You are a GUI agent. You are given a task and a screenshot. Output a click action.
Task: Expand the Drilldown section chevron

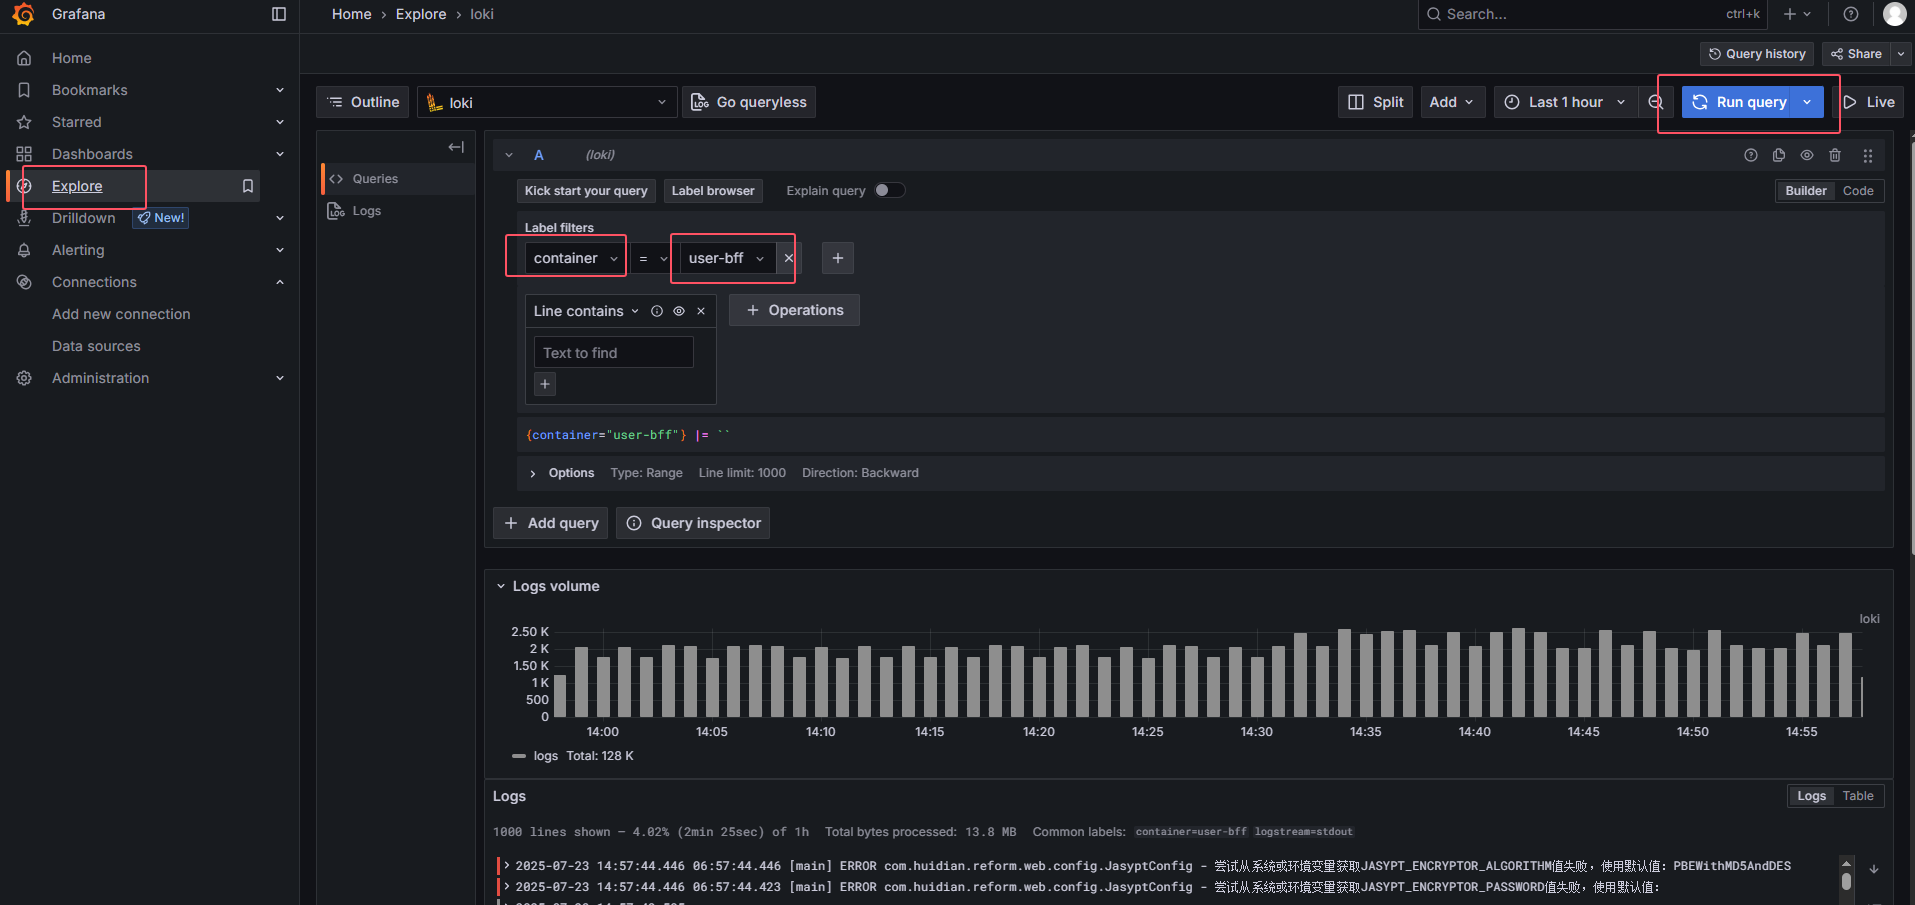(x=280, y=218)
